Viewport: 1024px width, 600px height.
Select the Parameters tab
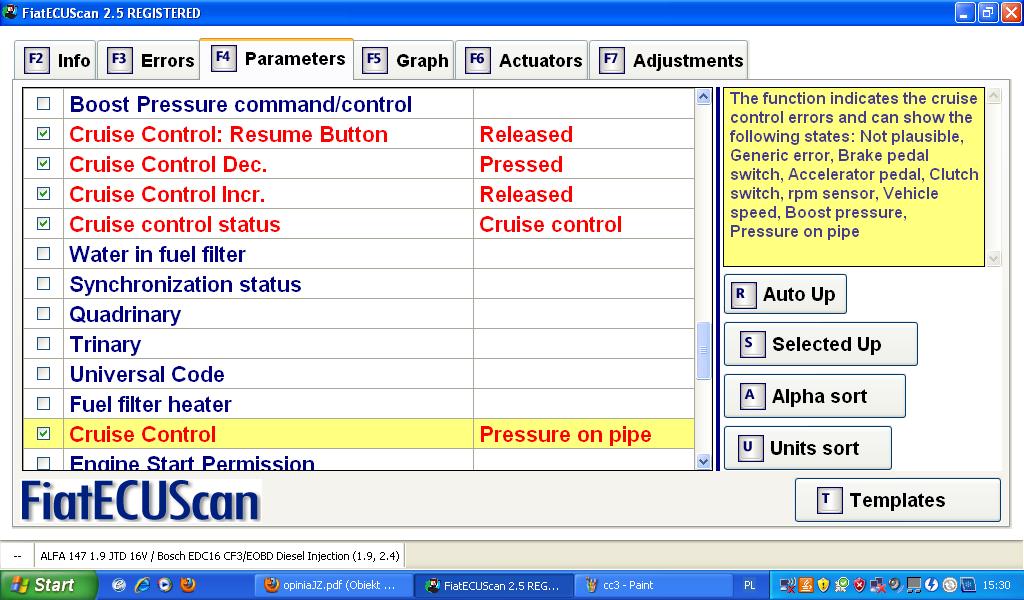pos(277,59)
